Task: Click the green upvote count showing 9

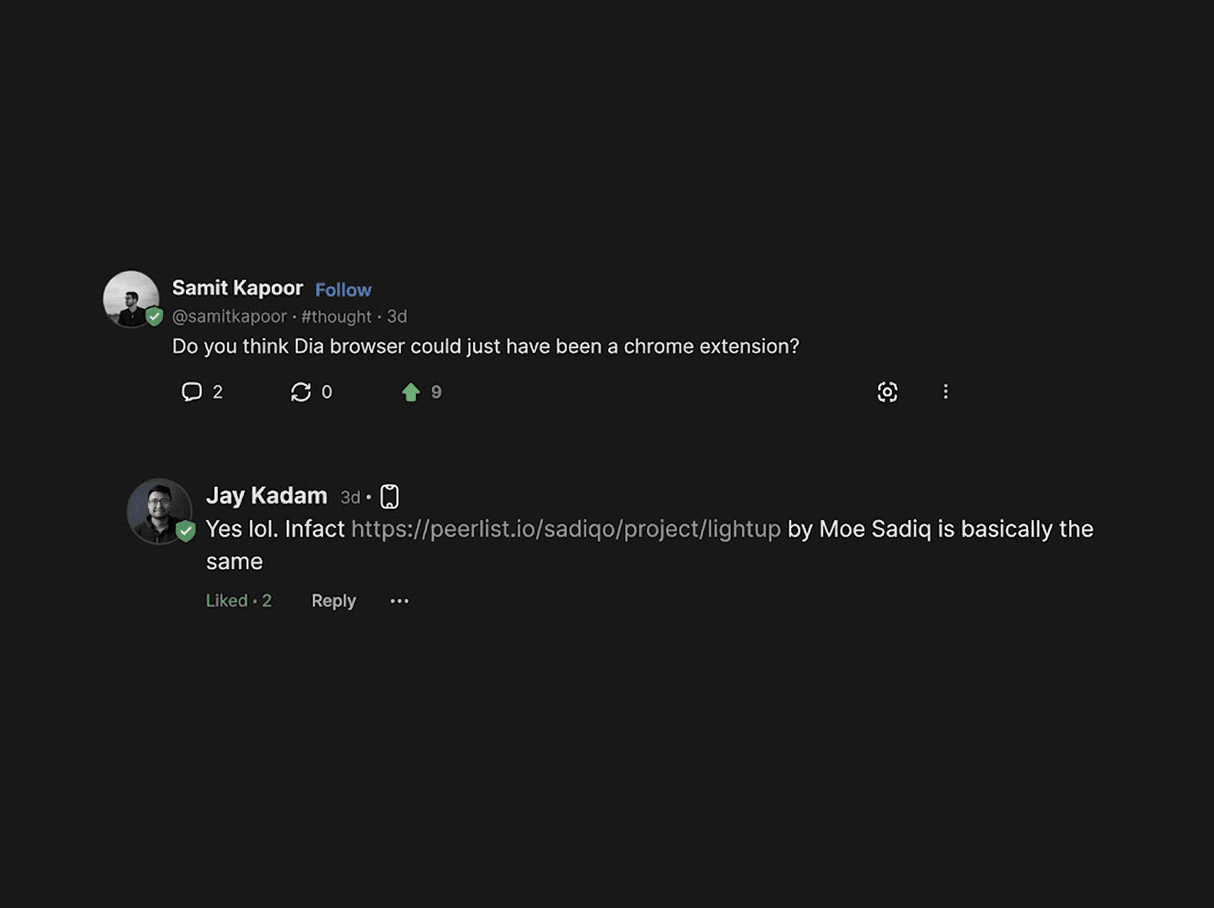Action: tap(434, 391)
